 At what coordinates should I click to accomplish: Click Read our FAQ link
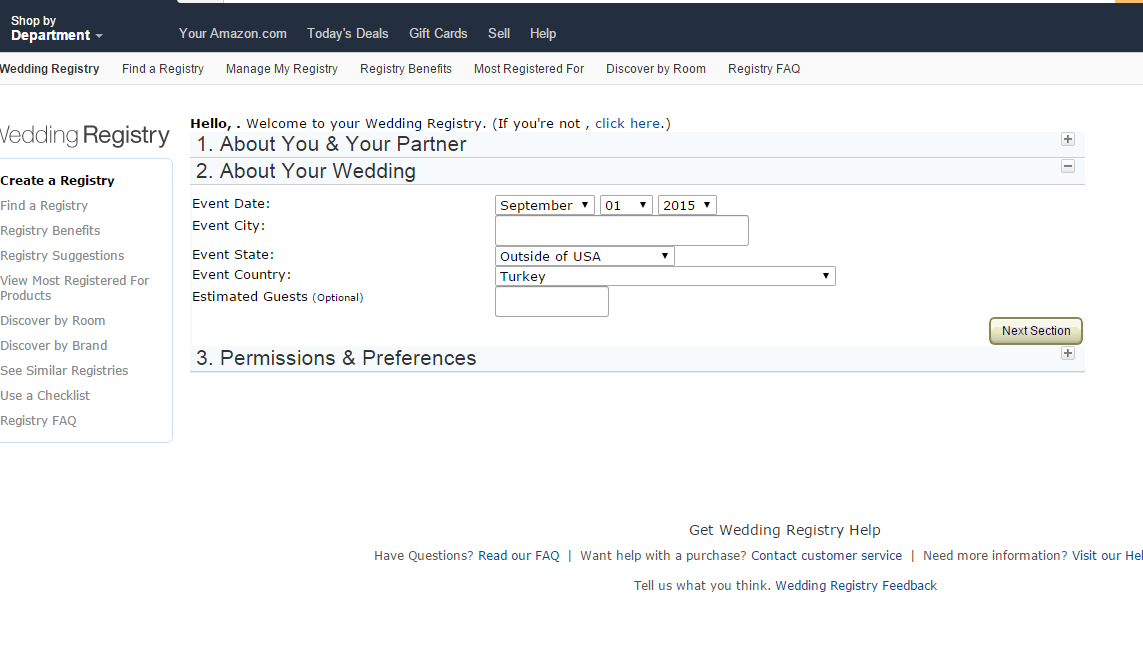[519, 555]
